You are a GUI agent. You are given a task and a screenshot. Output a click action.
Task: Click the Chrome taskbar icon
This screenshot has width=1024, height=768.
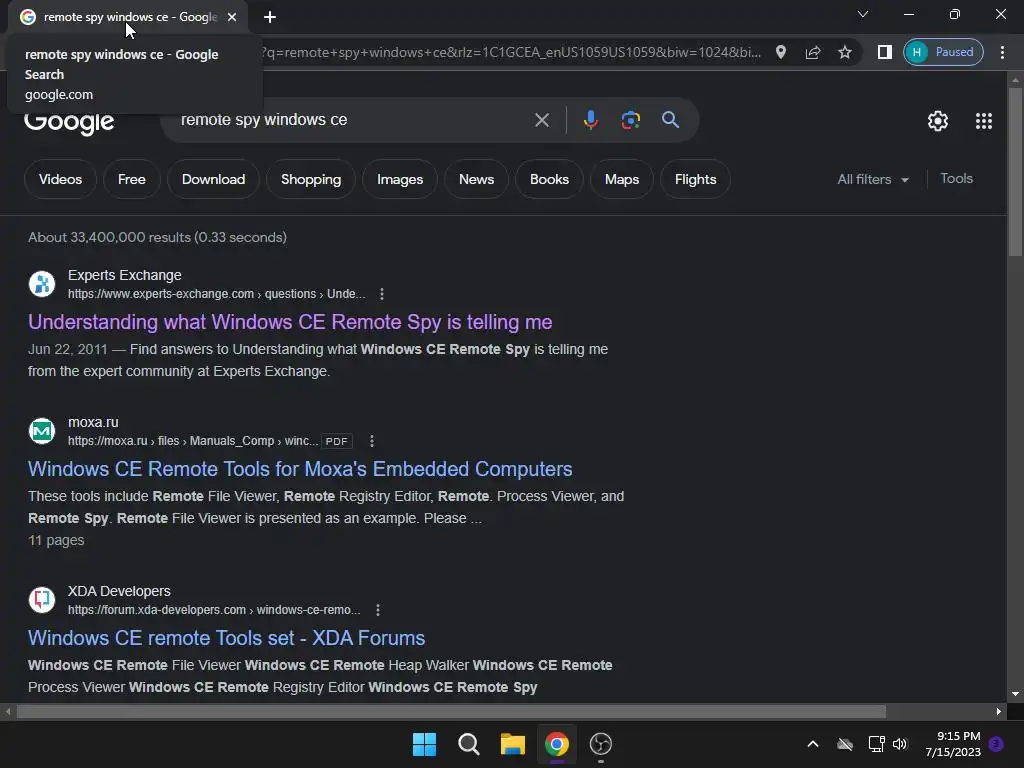click(x=556, y=744)
